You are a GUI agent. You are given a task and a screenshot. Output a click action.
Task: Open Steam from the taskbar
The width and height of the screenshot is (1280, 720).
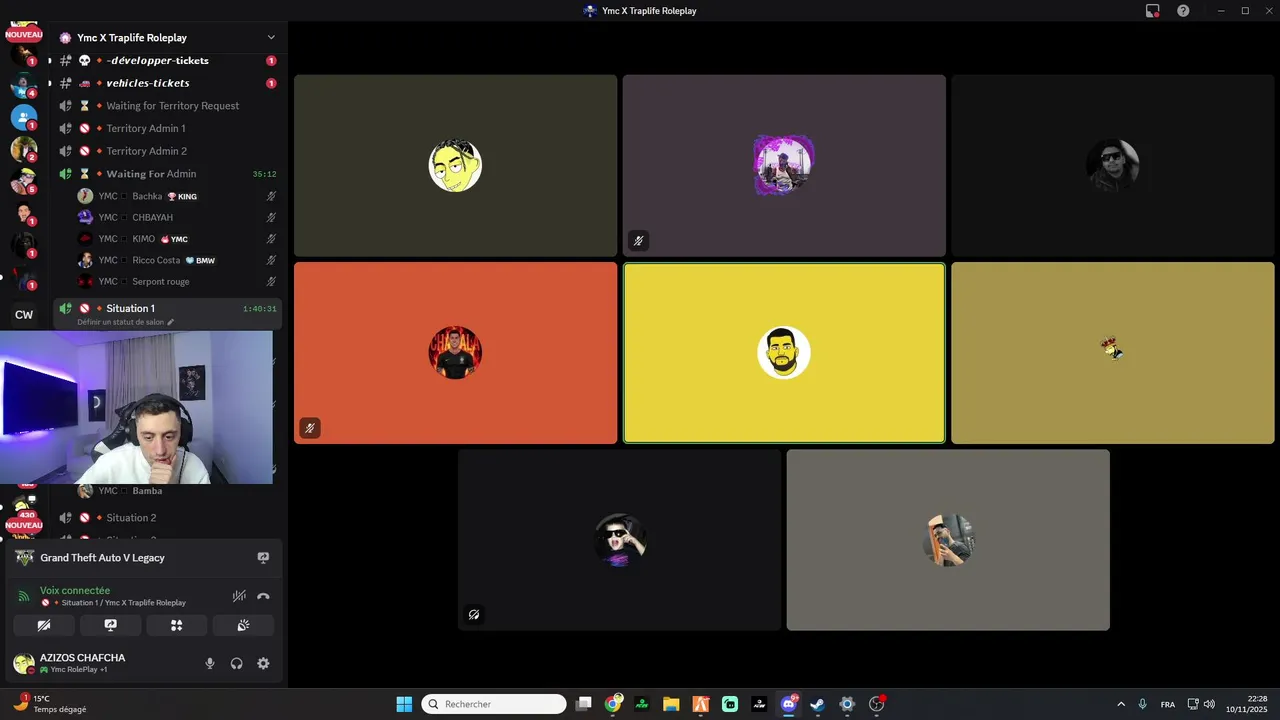[x=817, y=704]
